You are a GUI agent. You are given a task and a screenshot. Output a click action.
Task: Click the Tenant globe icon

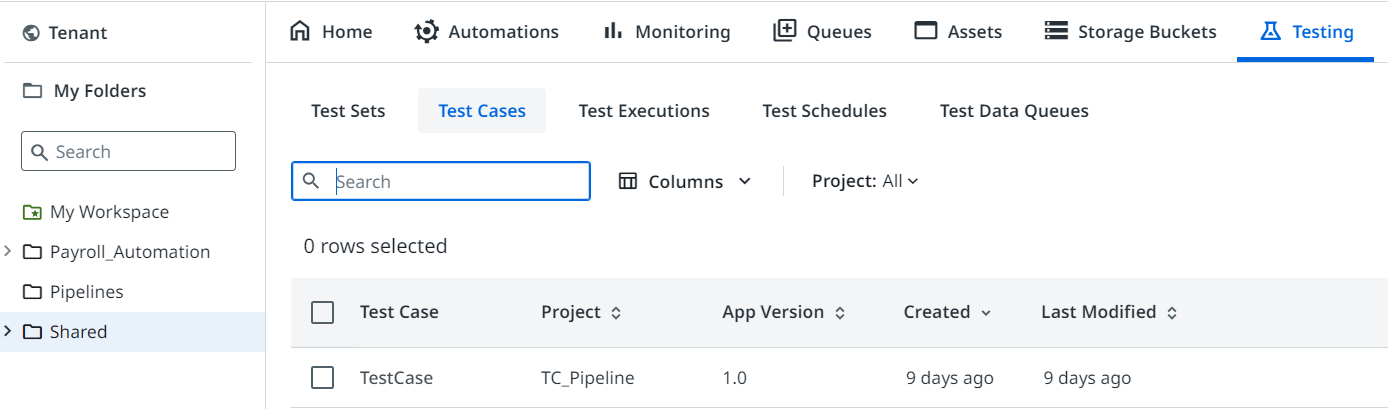point(32,33)
